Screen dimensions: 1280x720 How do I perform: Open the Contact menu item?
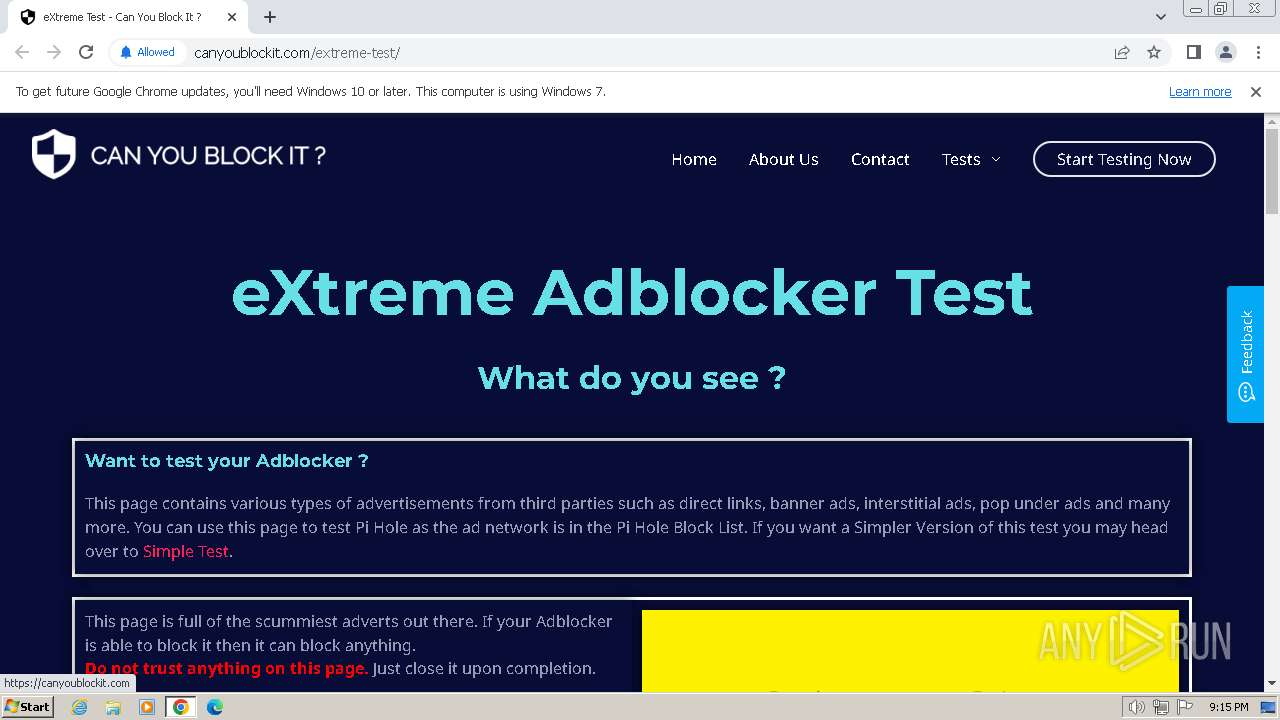880,159
